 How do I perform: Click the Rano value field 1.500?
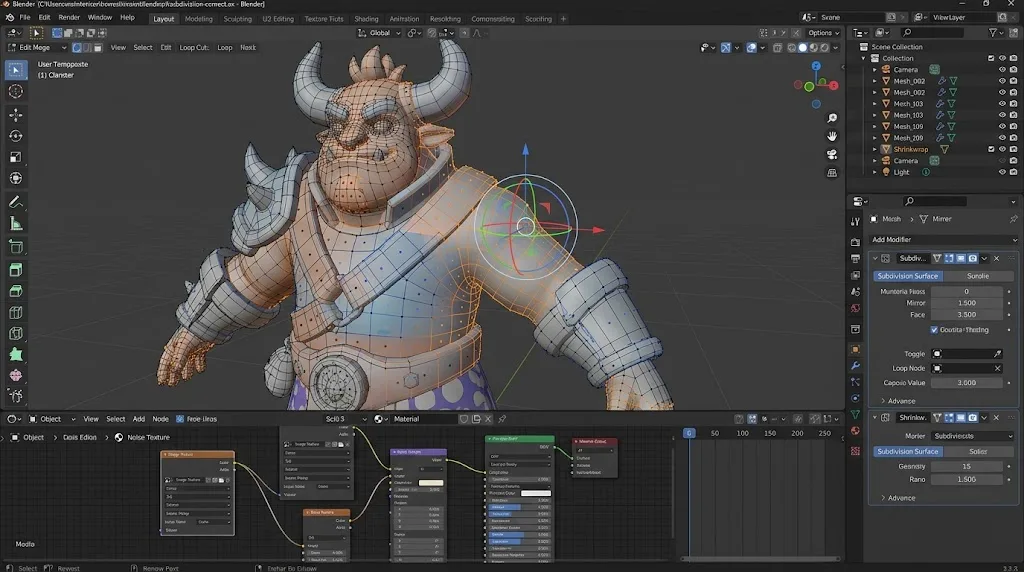coord(967,479)
